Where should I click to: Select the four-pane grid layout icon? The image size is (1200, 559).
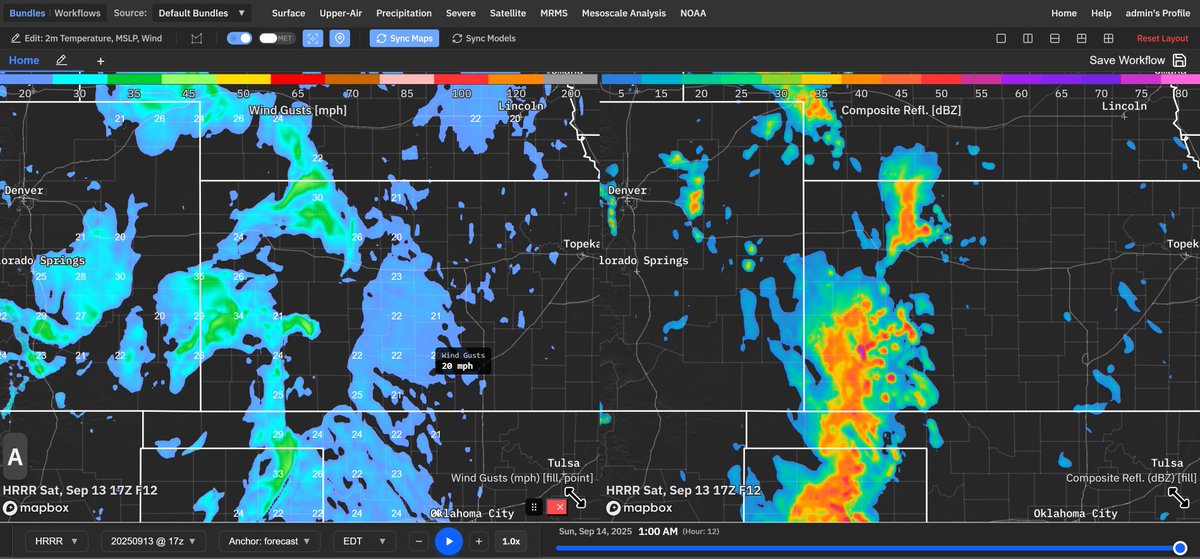pos(1108,38)
